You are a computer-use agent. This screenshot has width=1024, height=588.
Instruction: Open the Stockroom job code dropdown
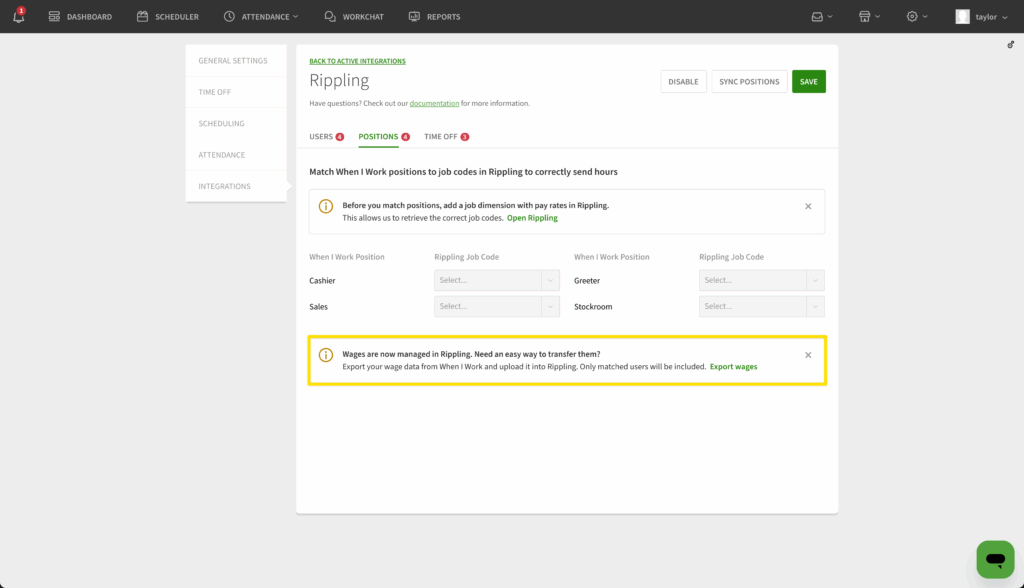(x=761, y=307)
